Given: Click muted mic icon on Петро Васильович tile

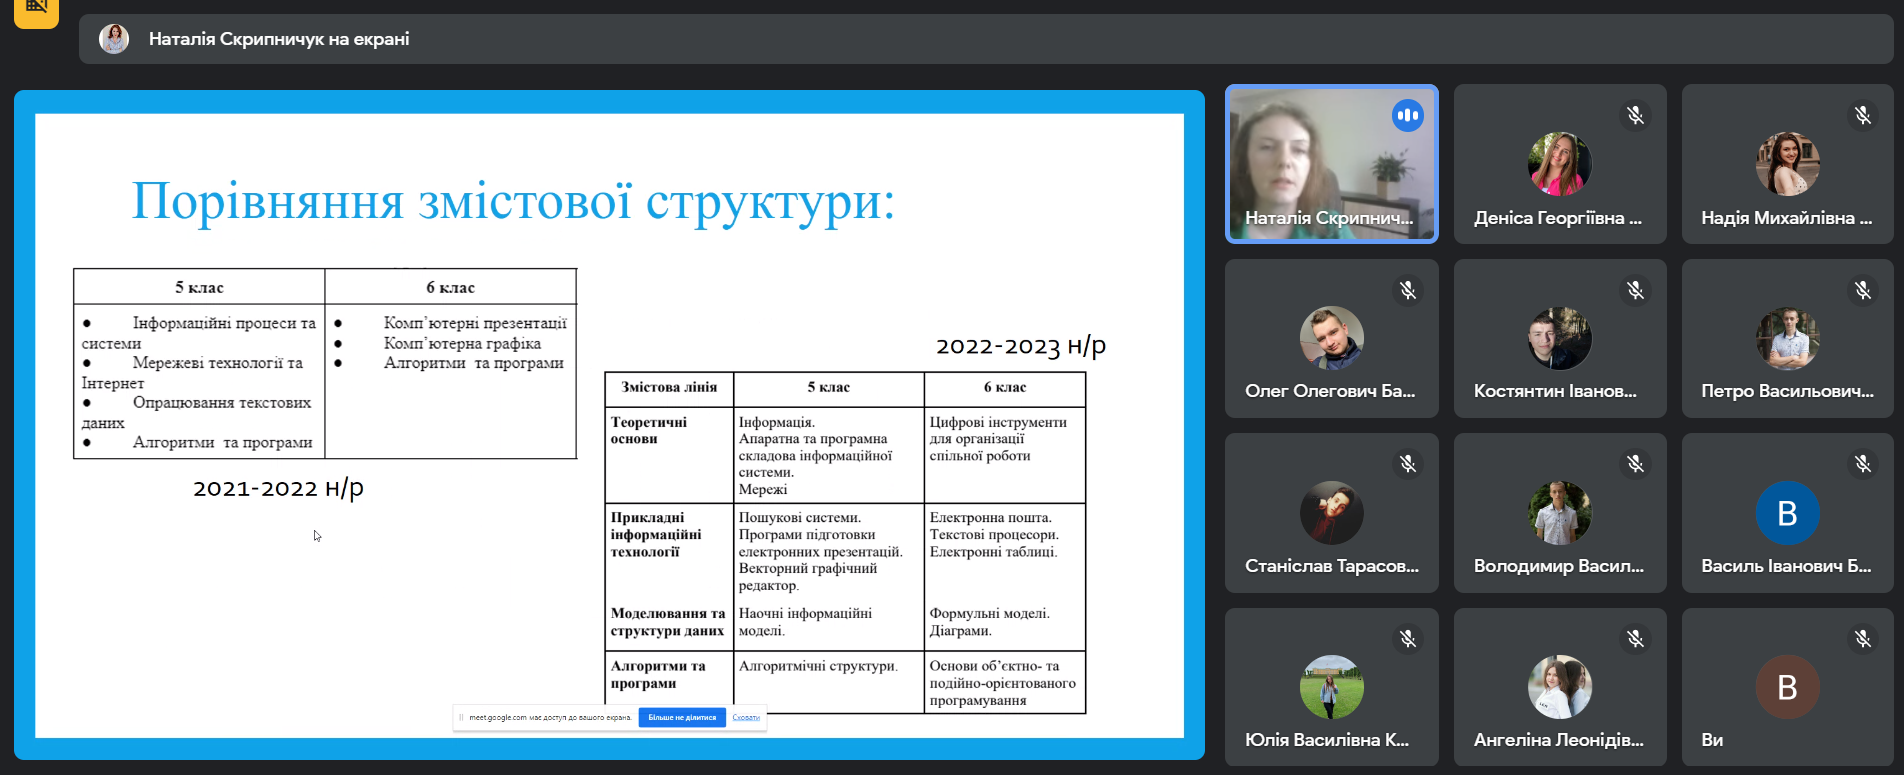Looking at the screenshot, I should coord(1863,290).
